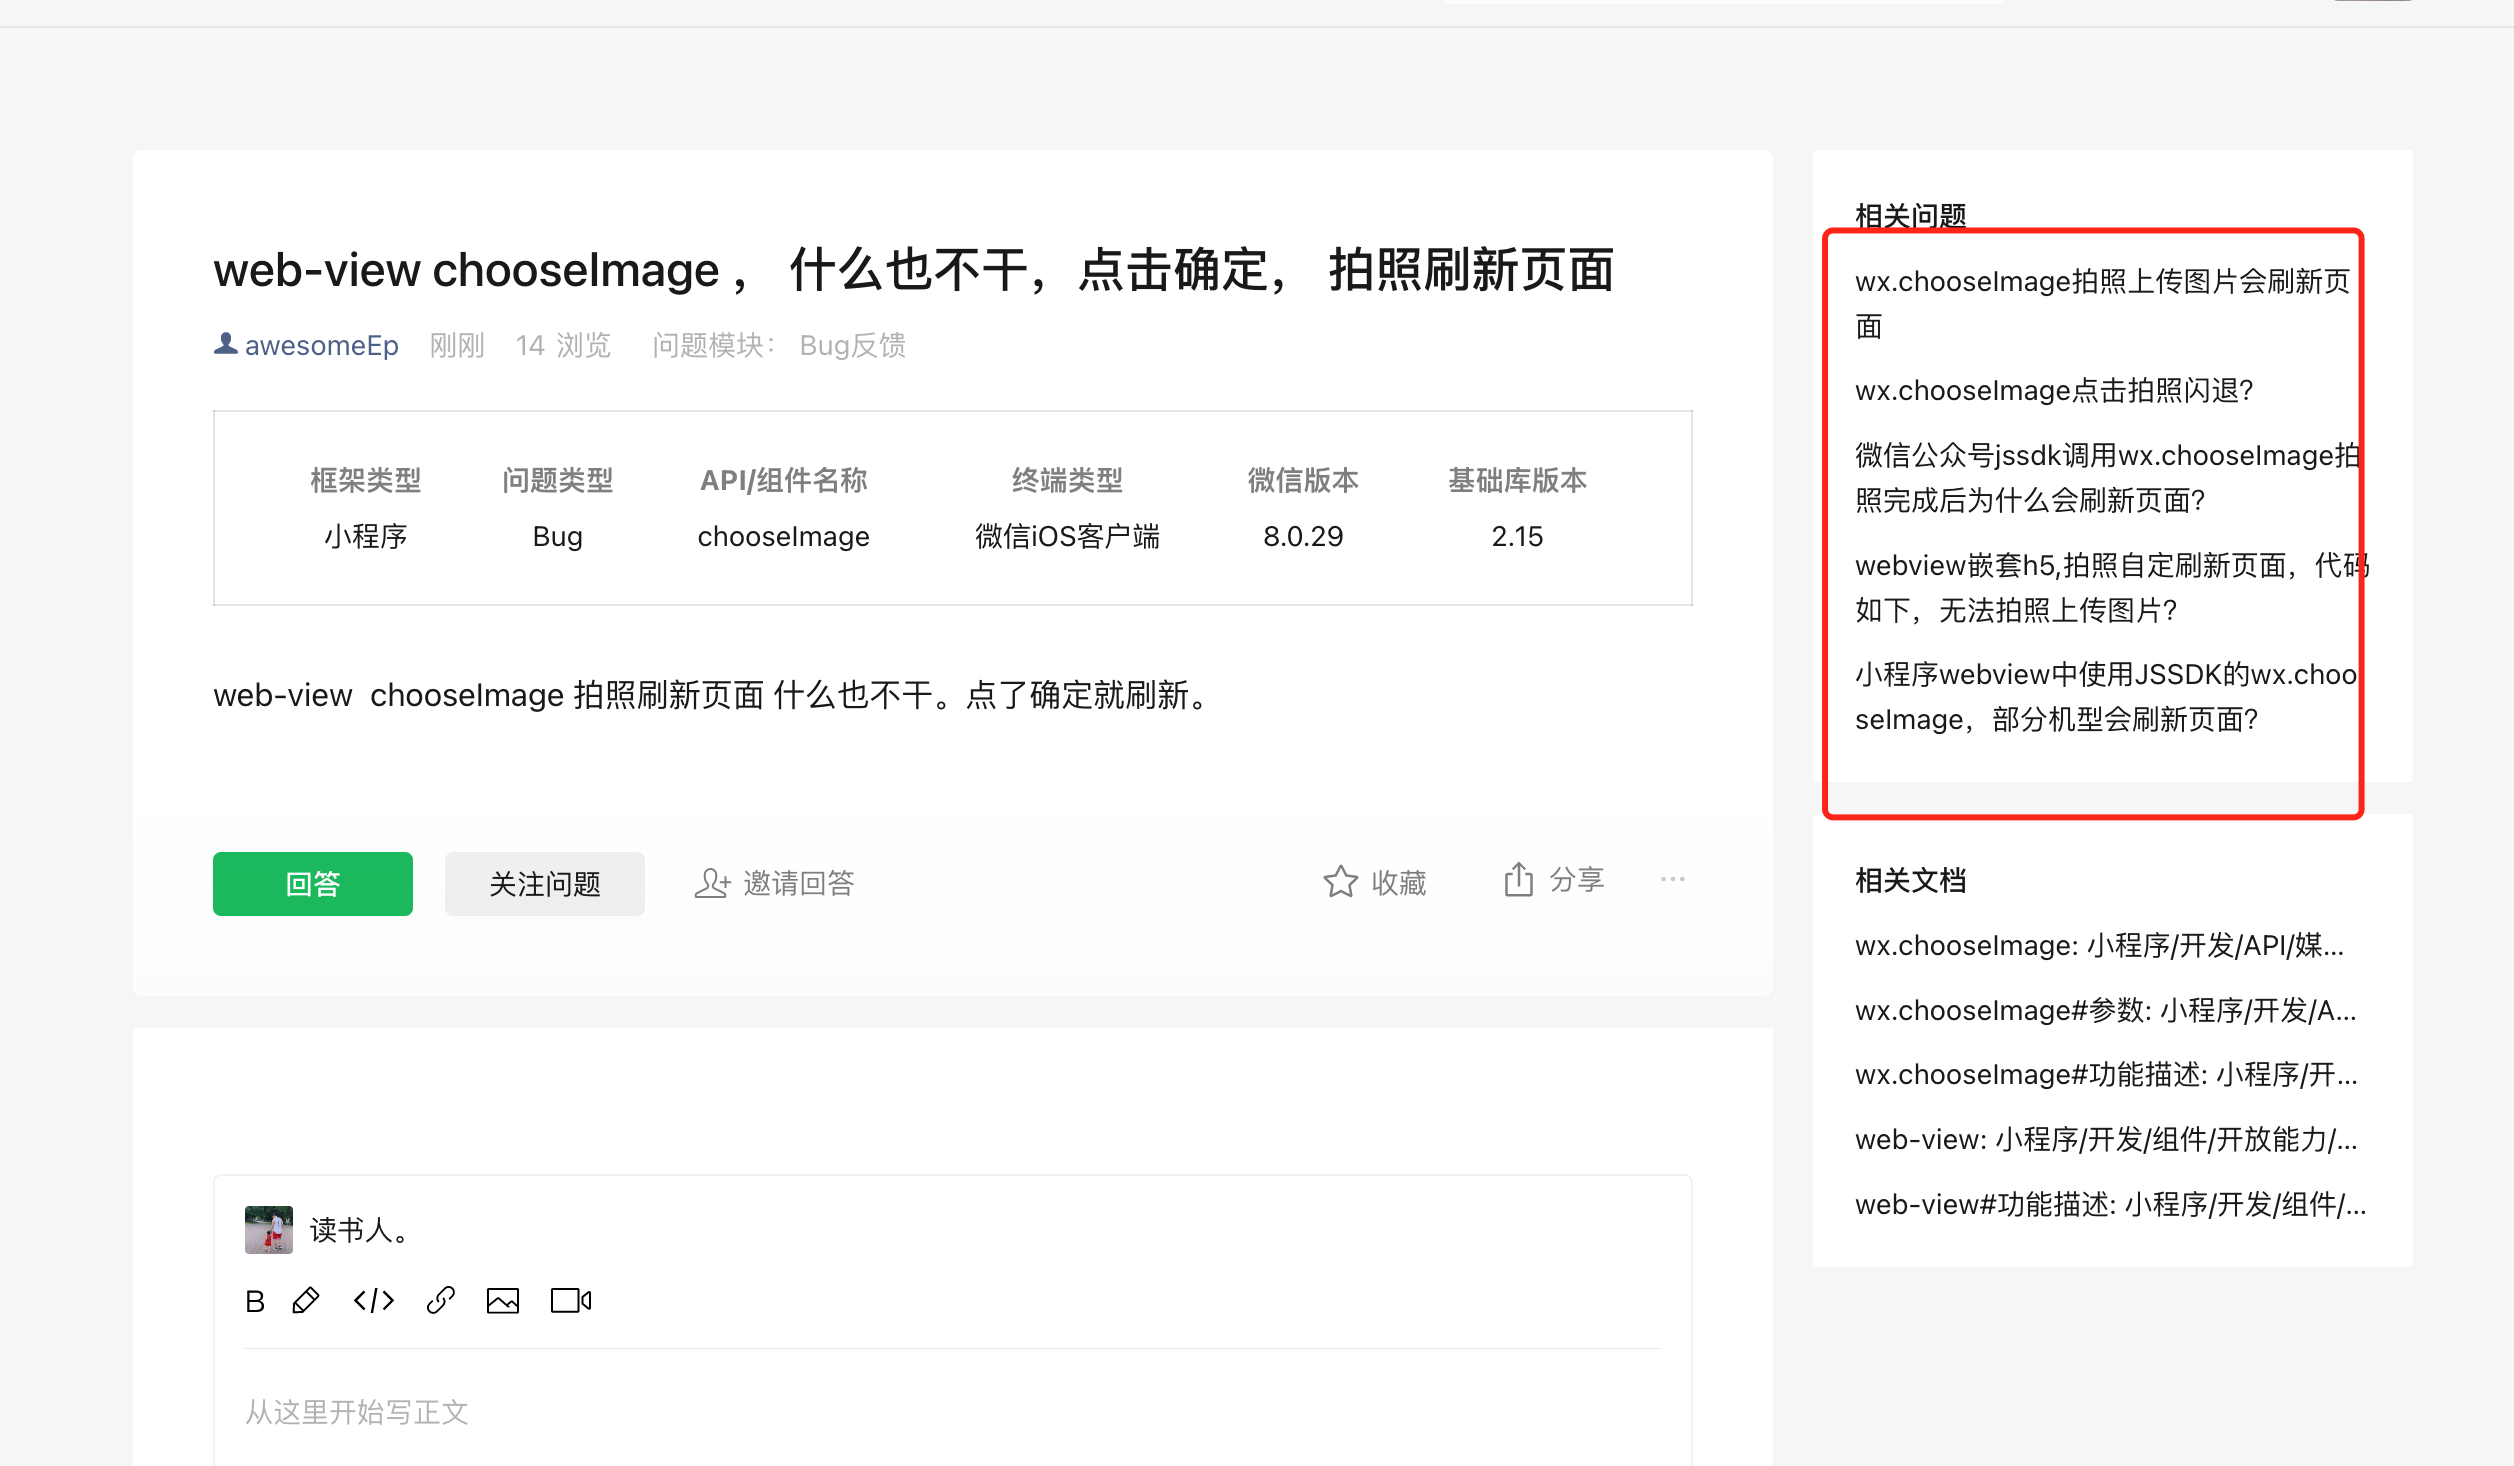Click the 读书人 user avatar thumbnail
This screenshot has width=2514, height=1466.
pyautogui.click(x=269, y=1230)
